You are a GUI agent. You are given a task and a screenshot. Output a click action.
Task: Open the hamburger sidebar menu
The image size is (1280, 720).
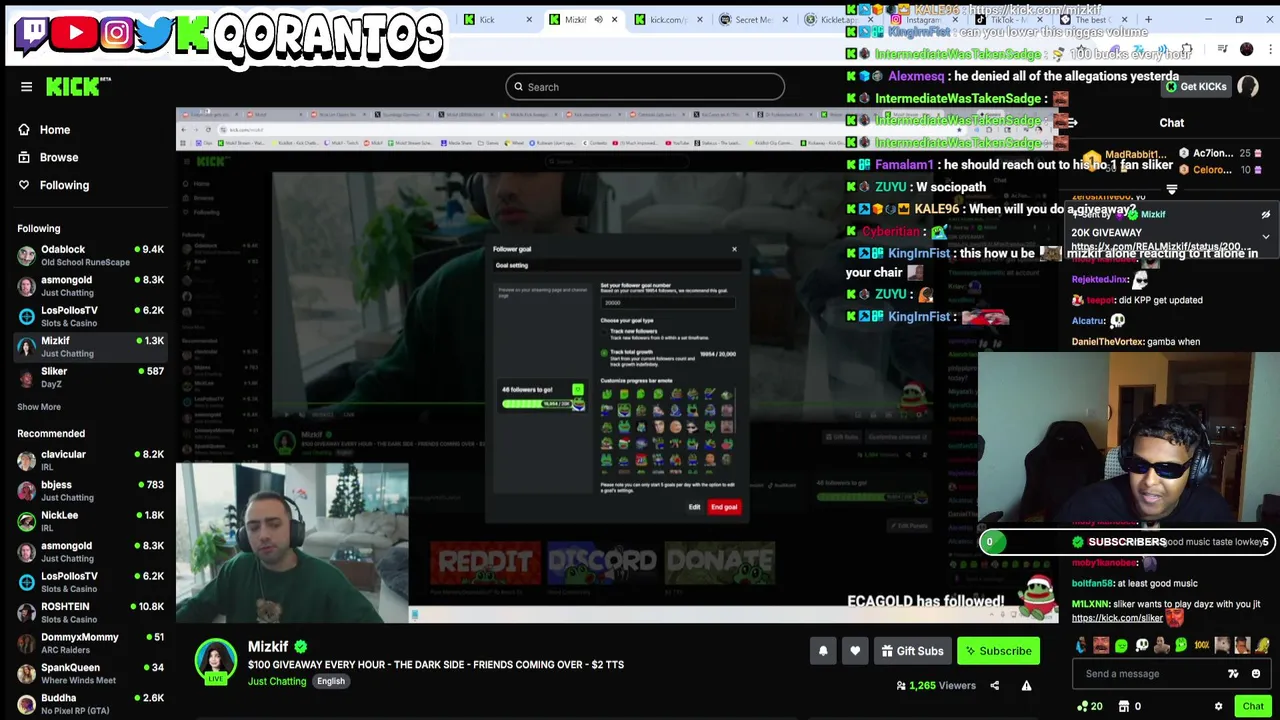click(27, 87)
